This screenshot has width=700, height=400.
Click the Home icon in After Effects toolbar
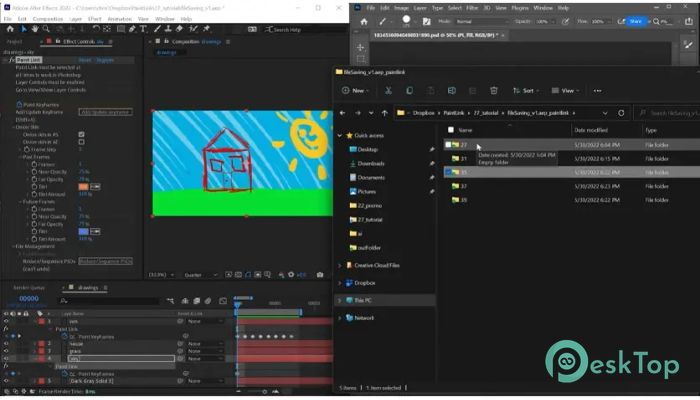point(10,29)
